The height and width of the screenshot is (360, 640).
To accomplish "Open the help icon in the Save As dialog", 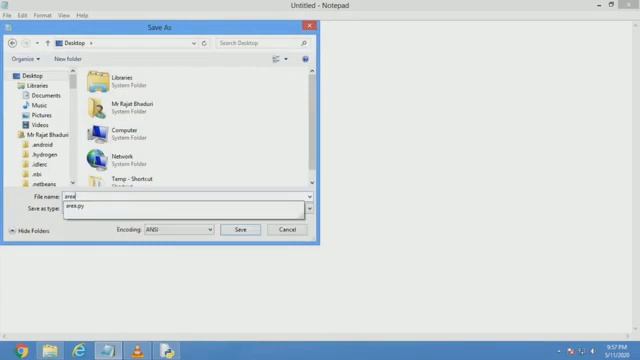I will coord(305,59).
